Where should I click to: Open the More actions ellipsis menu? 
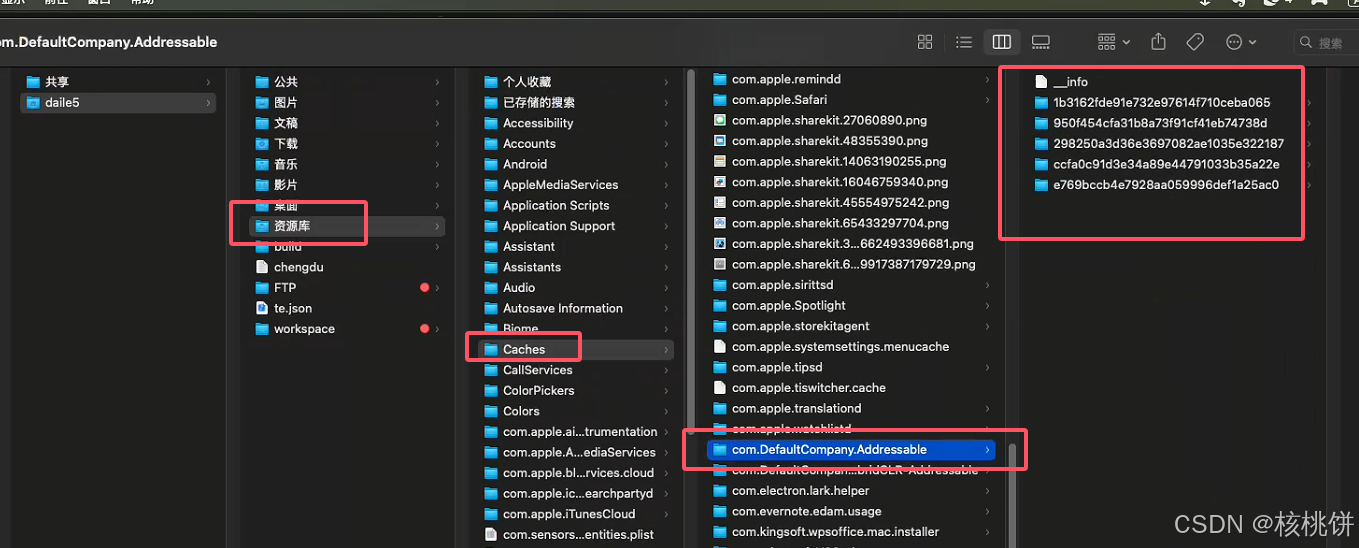(x=1240, y=42)
